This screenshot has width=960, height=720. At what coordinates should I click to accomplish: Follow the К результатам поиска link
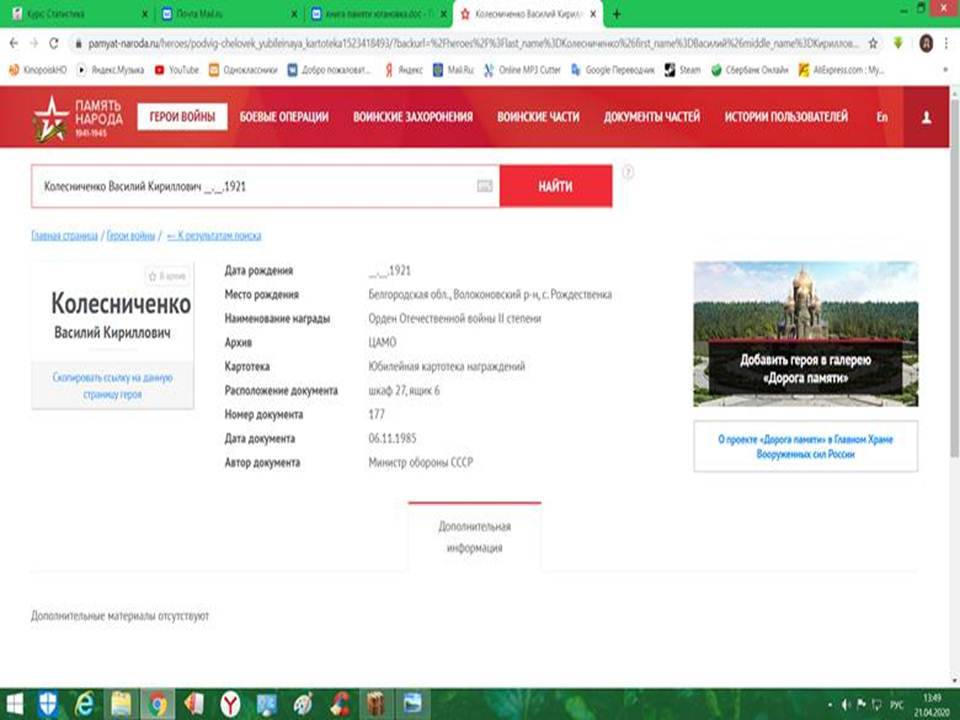[x=214, y=236]
